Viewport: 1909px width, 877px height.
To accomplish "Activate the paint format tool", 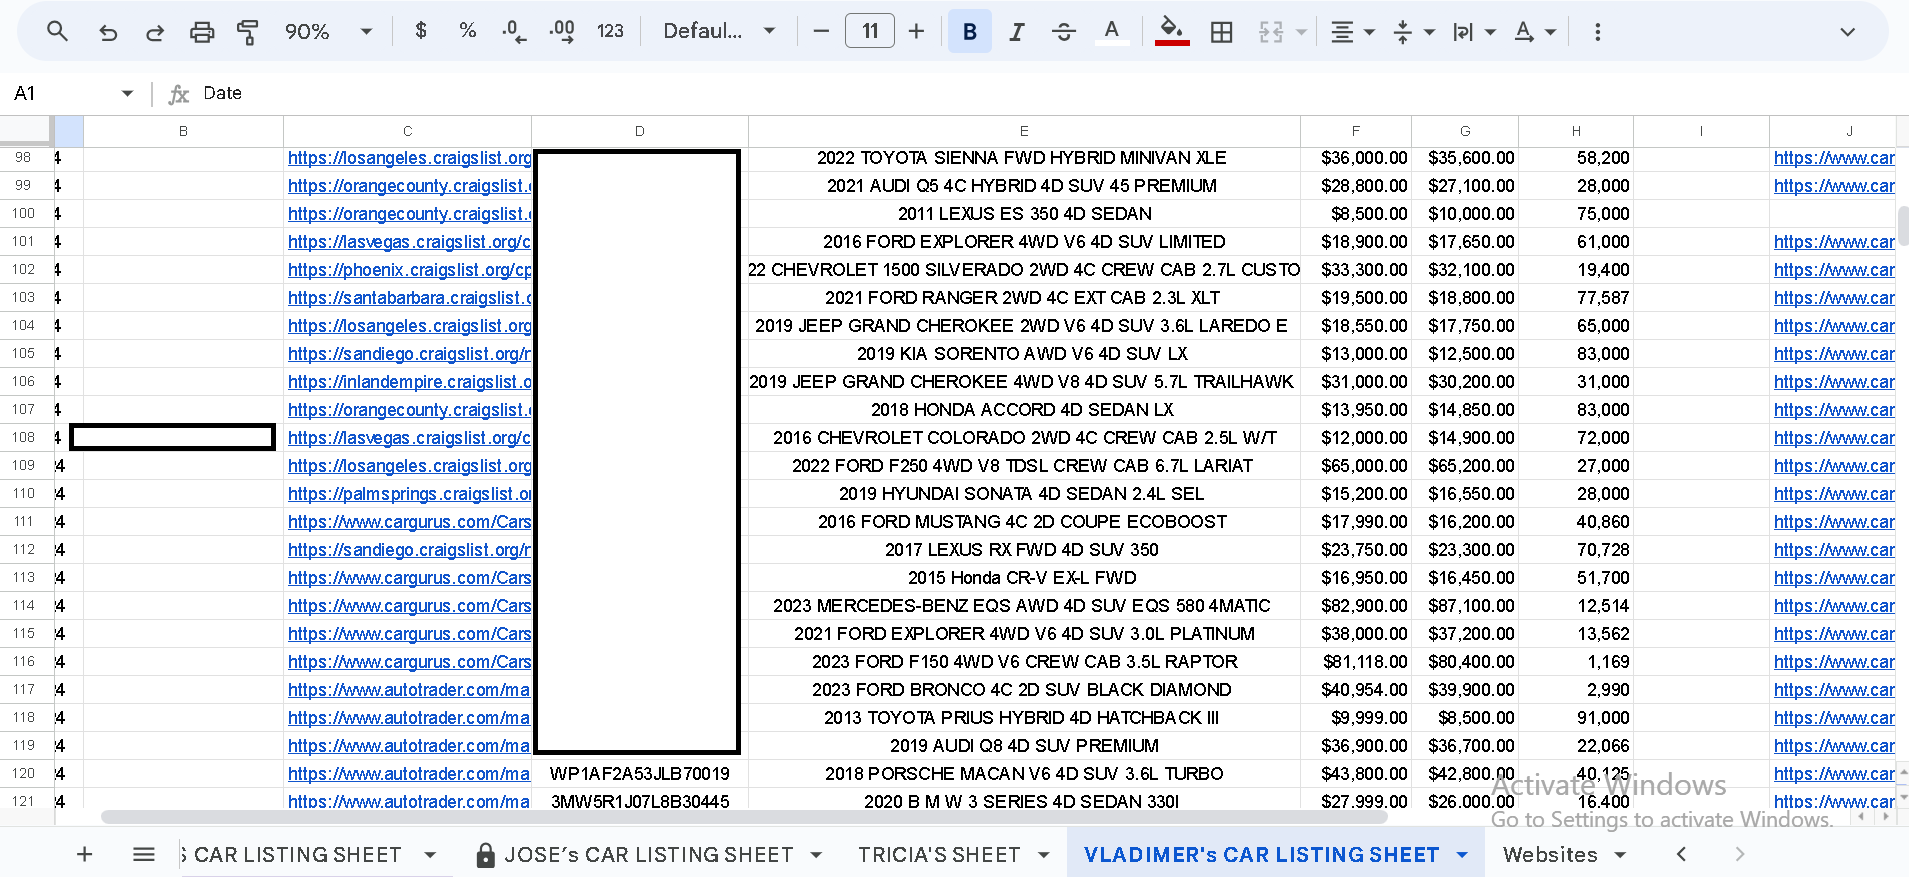I will 247,32.
